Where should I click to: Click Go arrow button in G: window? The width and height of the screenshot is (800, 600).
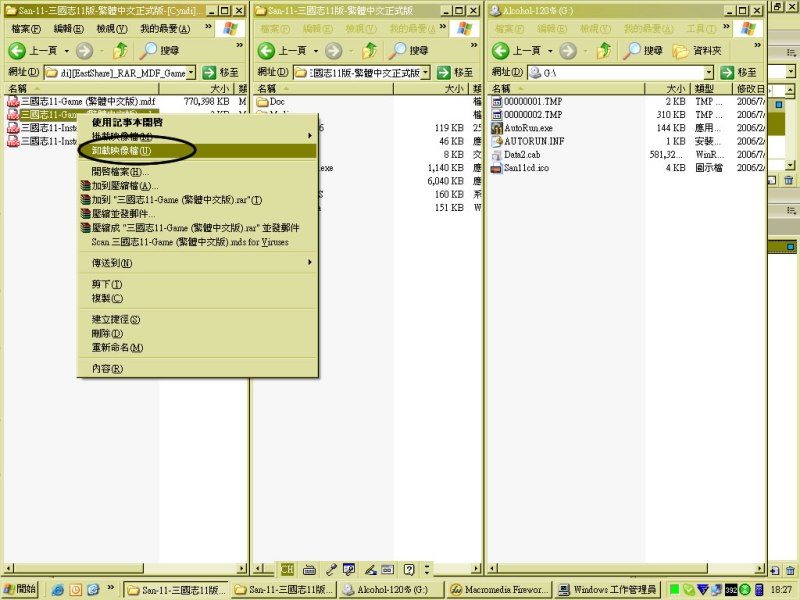point(727,72)
